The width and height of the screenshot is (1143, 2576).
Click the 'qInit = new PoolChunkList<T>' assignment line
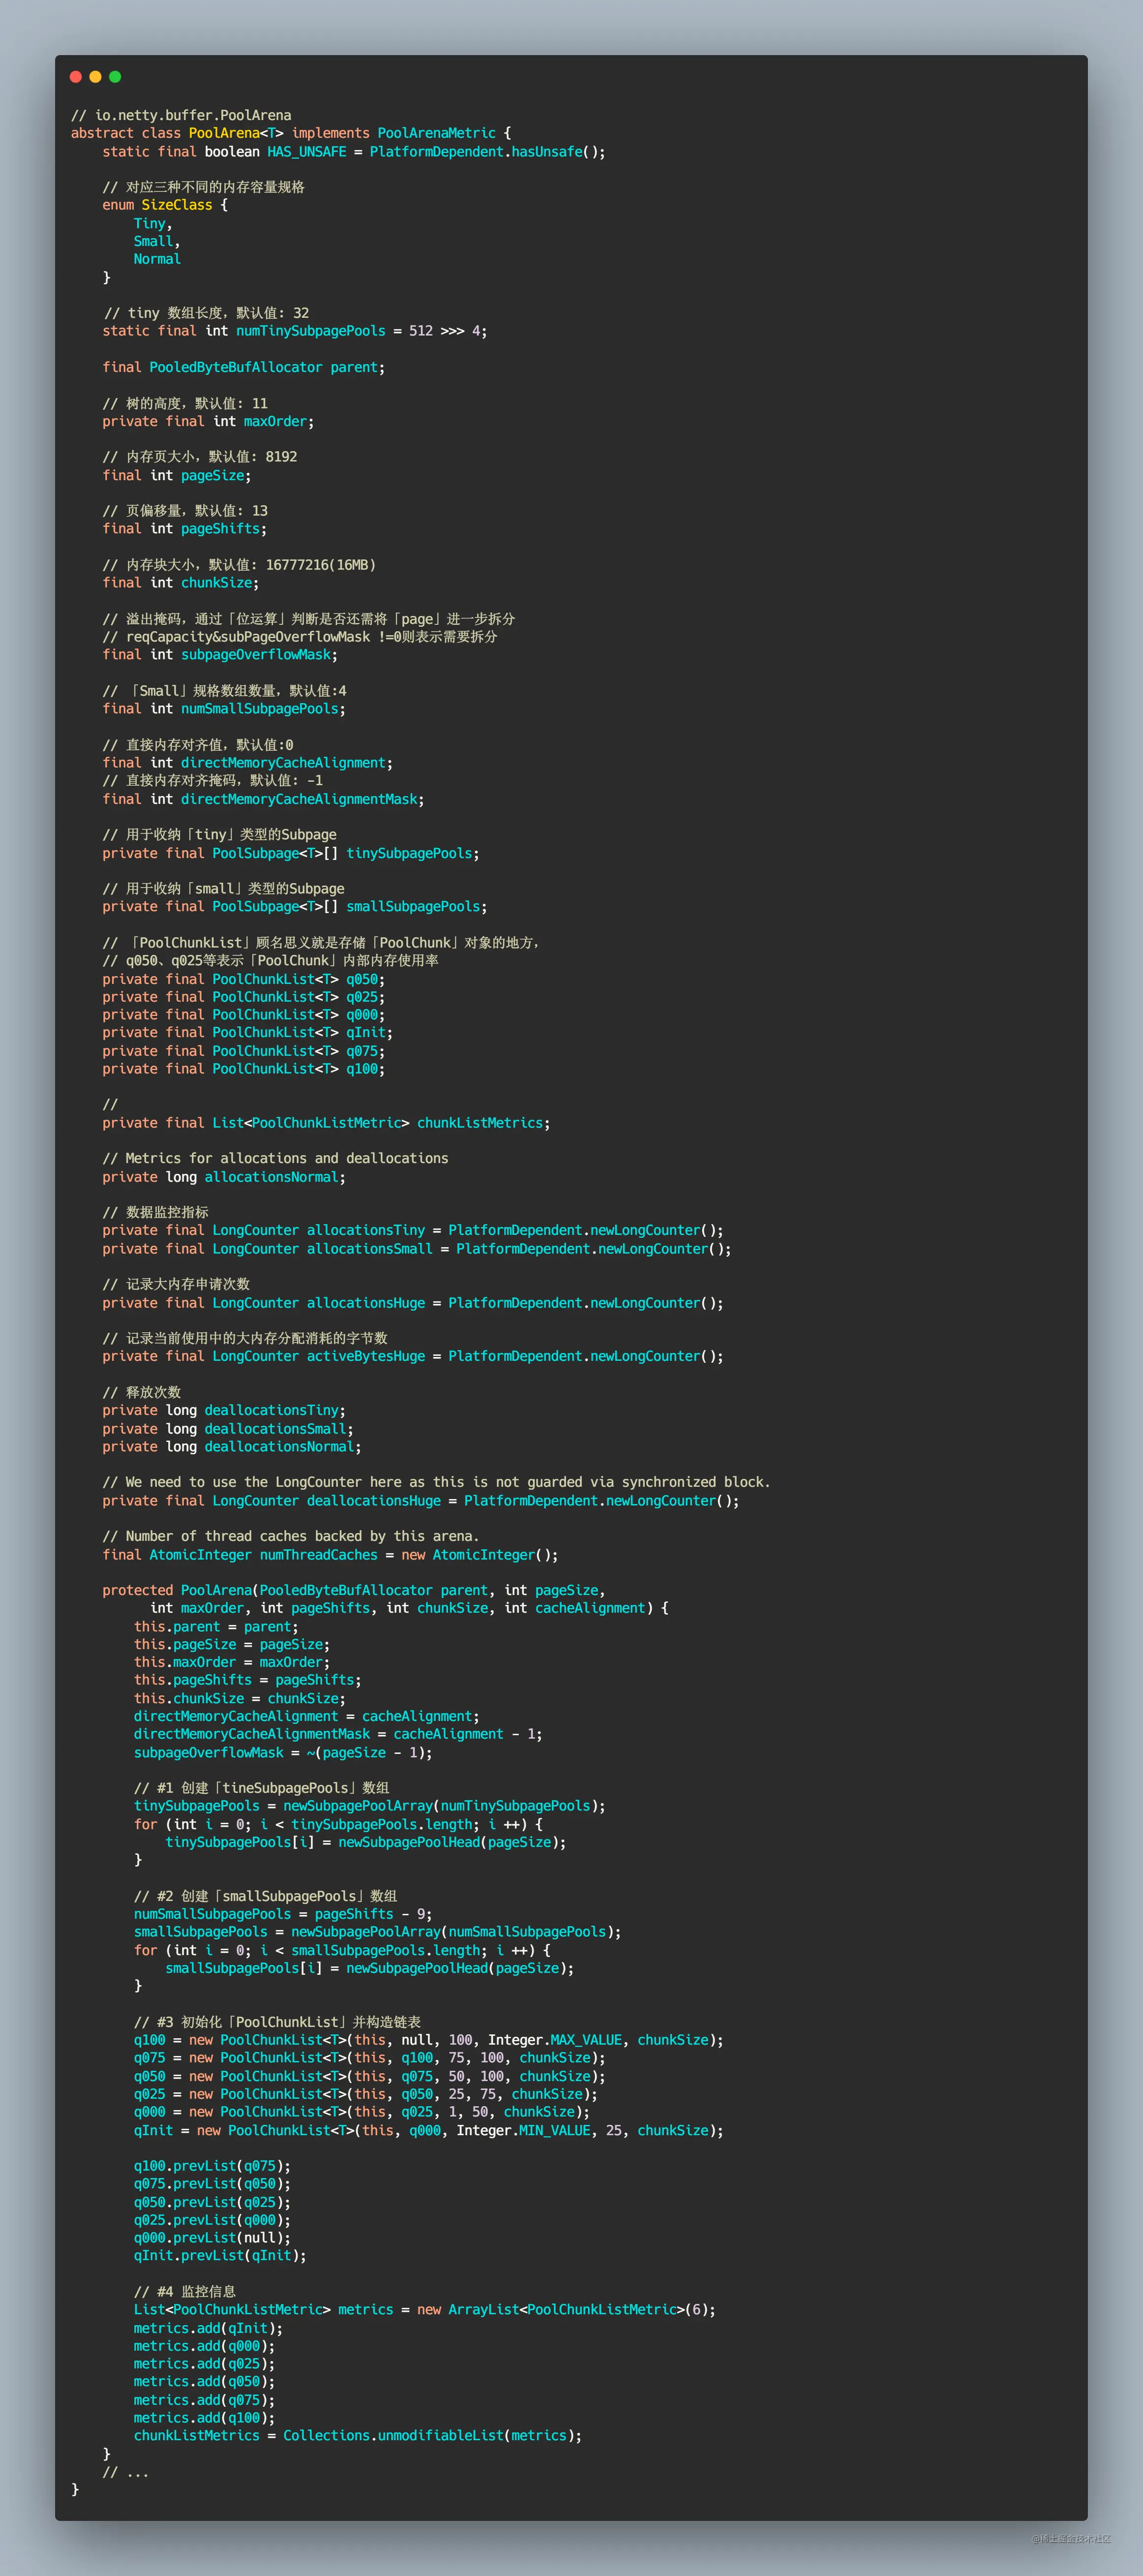pos(429,2131)
